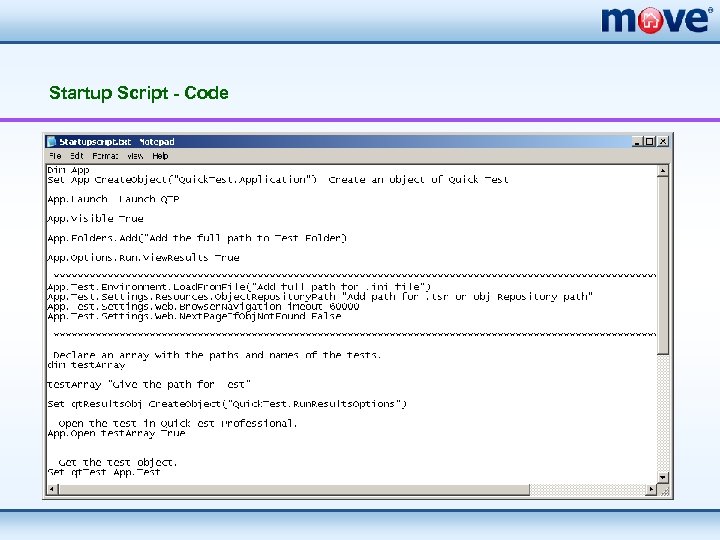Click the 'App.Options.Run.ViewResults True' line
Viewport: 720px width, 540px height.
[x=143, y=258]
